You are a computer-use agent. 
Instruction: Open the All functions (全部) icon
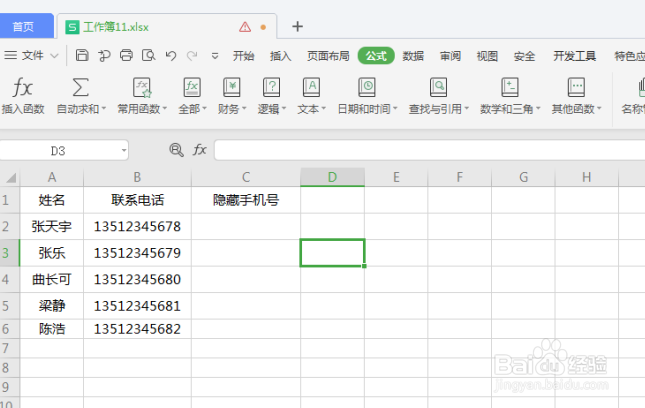(192, 87)
